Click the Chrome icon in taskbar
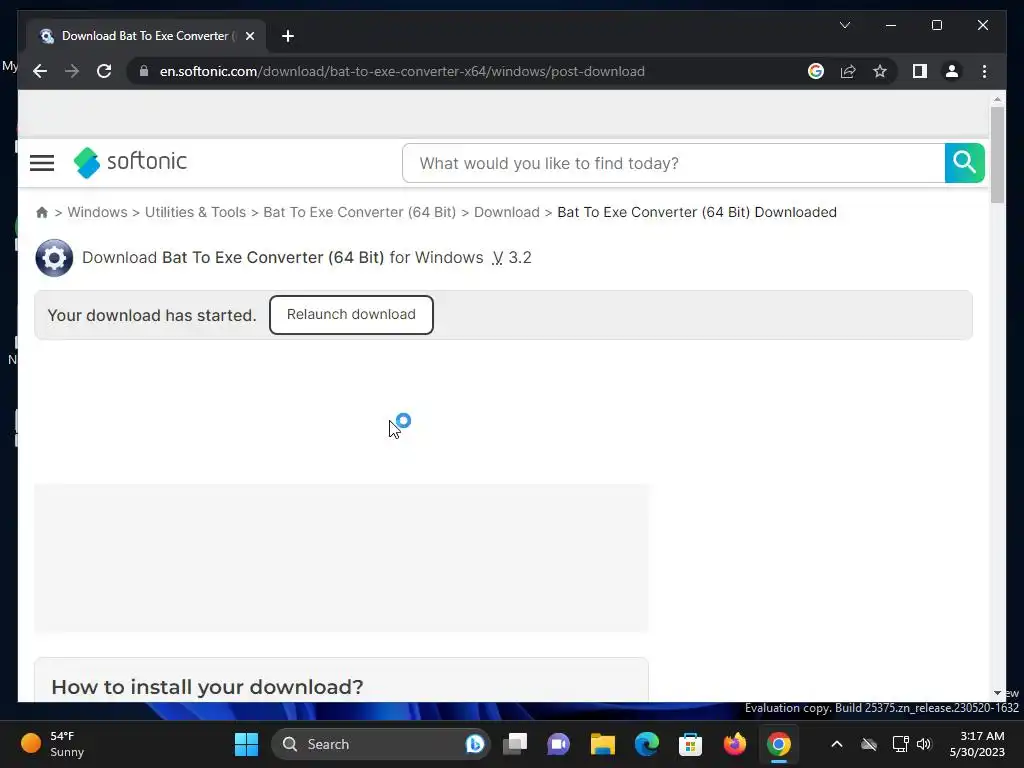Screen dimensions: 1024x768 [778, 744]
